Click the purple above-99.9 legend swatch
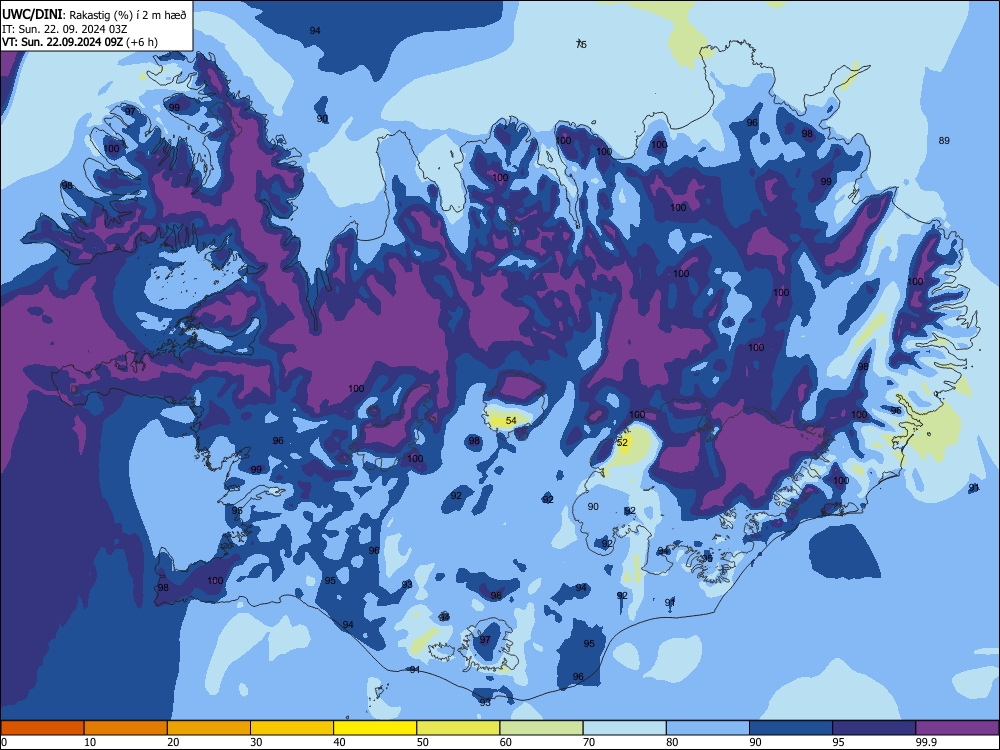This screenshot has width=1000, height=750. 957,728
